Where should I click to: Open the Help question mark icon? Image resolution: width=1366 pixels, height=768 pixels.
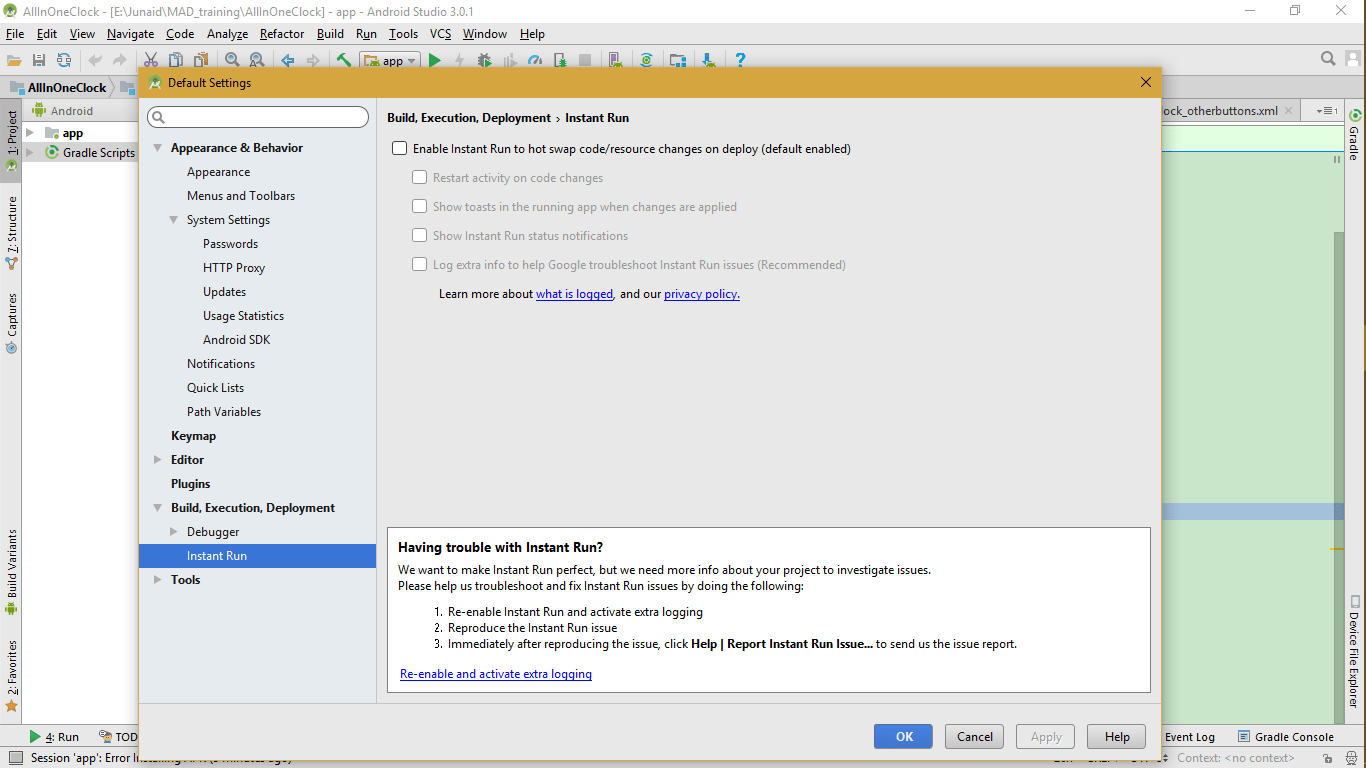click(x=740, y=60)
